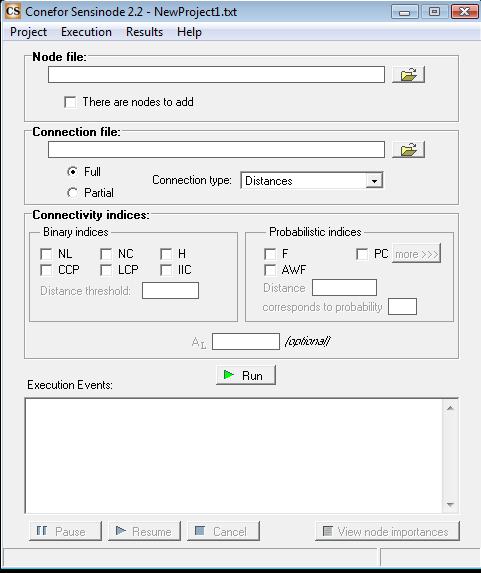
Task: Click the Cancel execution button
Action: pyautogui.click(x=223, y=531)
